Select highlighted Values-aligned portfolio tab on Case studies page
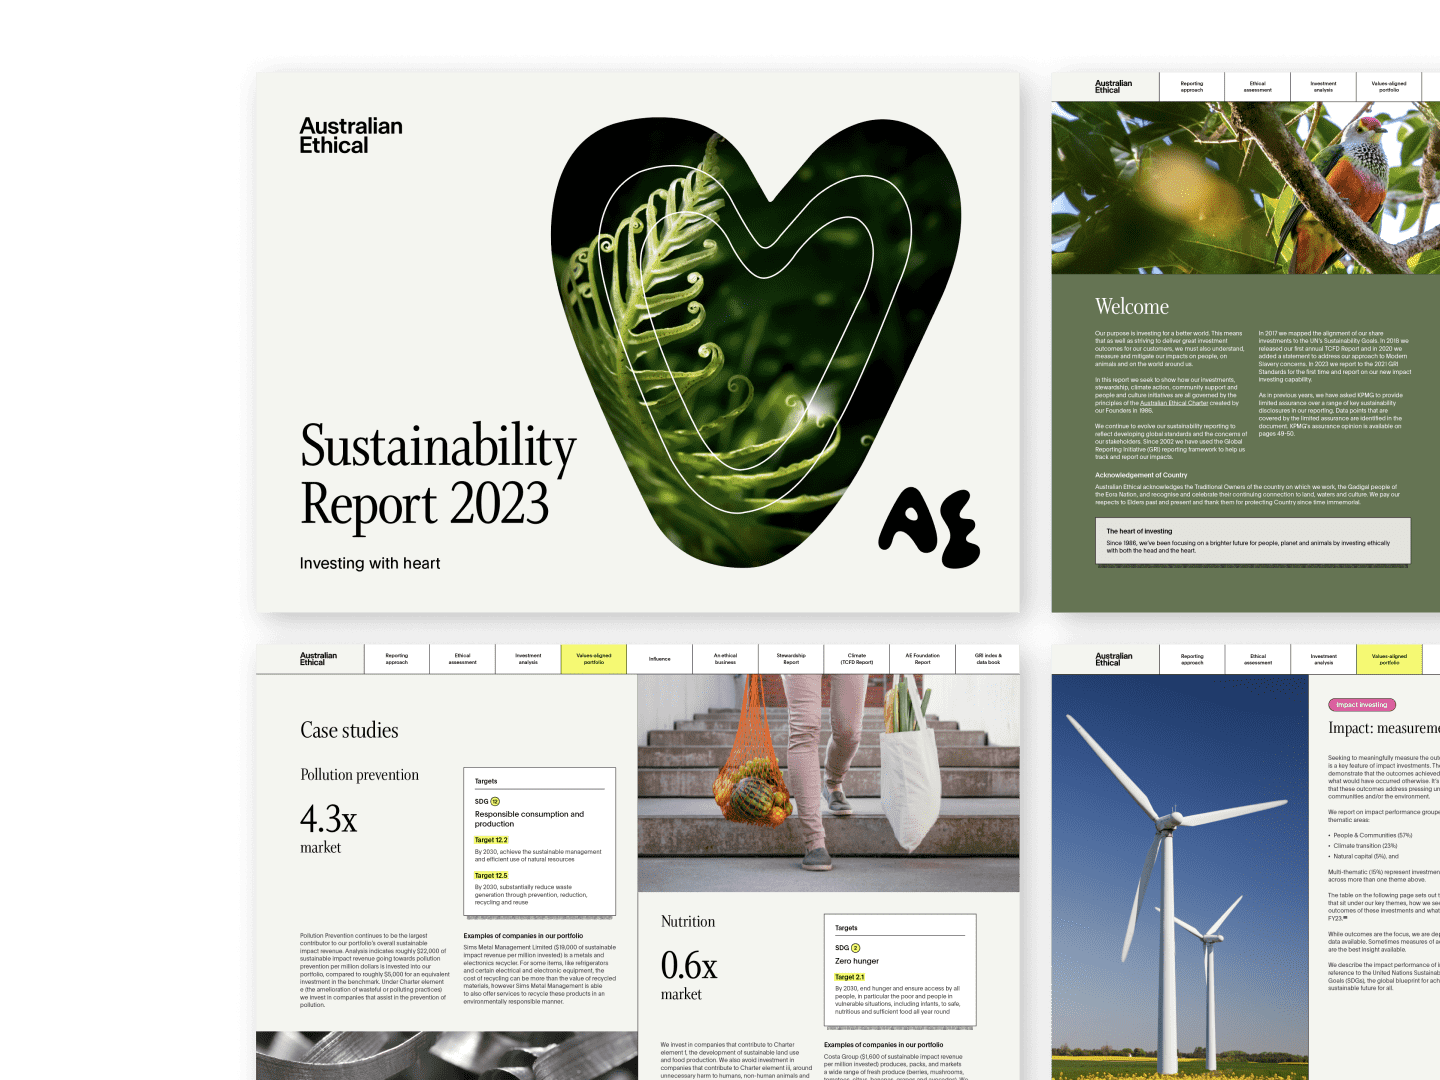 coord(594,659)
